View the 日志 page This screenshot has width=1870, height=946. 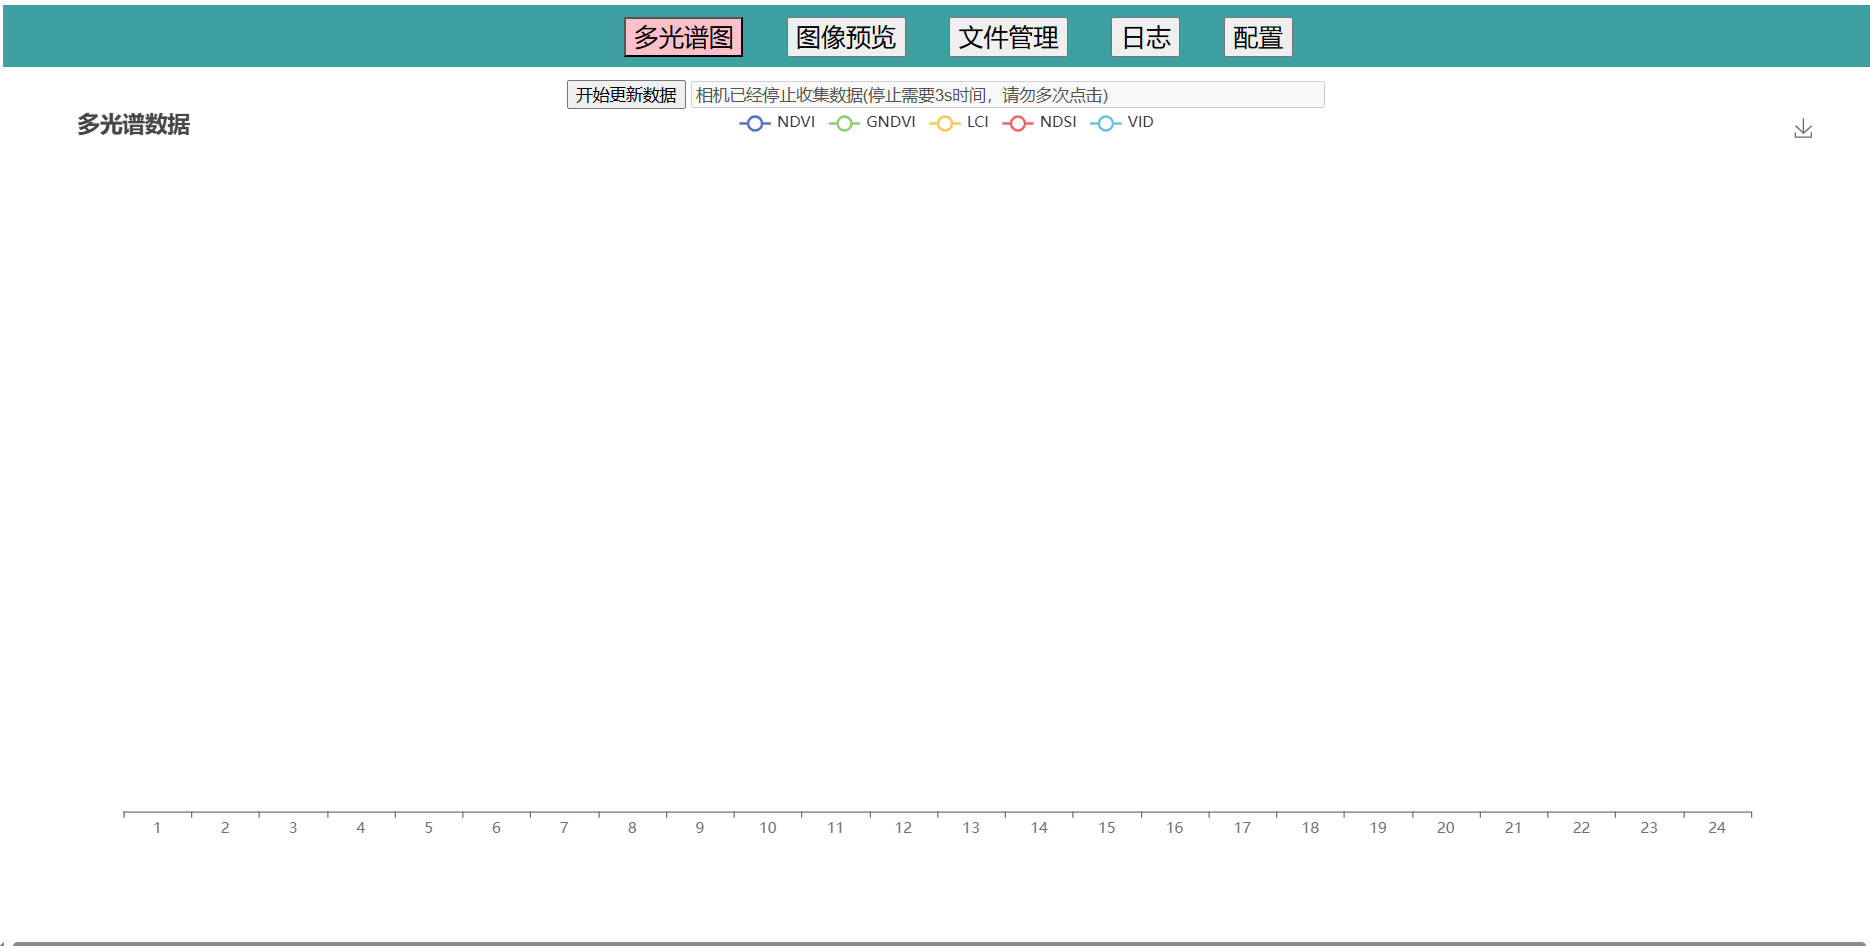(x=1145, y=36)
